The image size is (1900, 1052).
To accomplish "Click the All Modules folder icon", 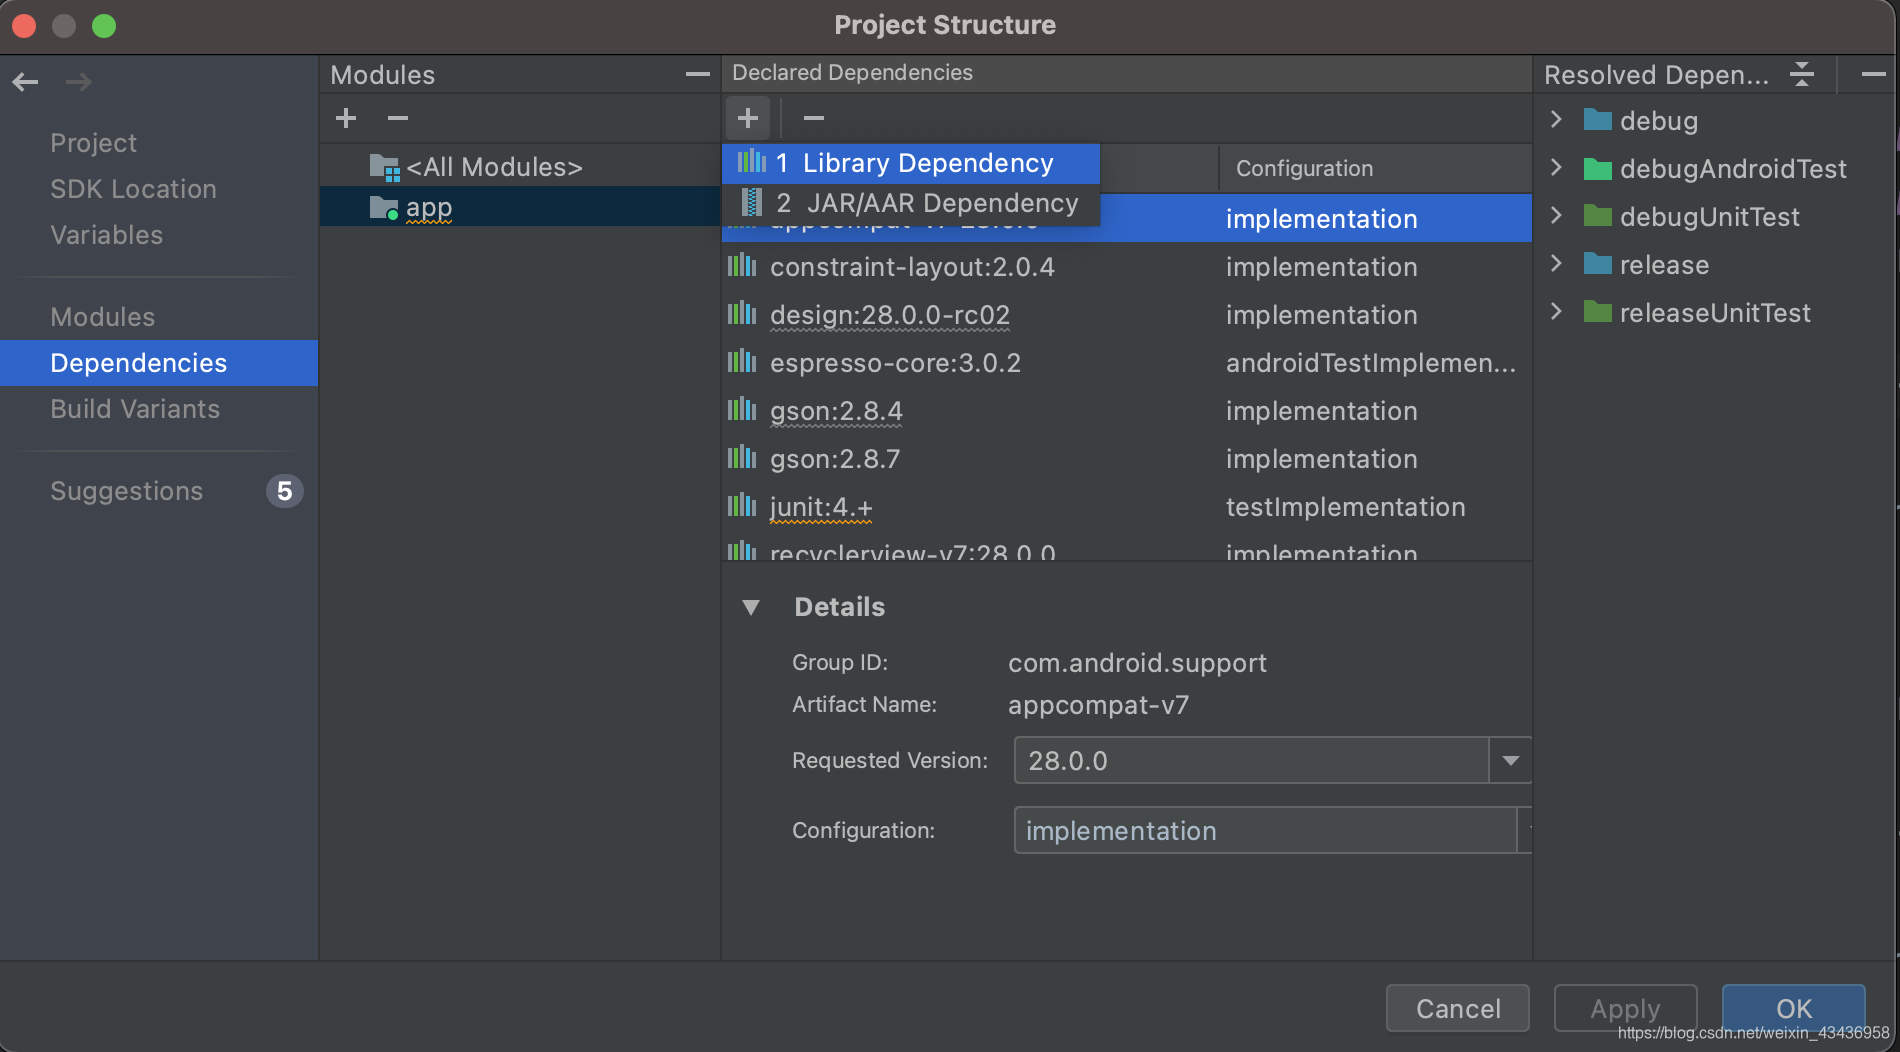I will 384,167.
